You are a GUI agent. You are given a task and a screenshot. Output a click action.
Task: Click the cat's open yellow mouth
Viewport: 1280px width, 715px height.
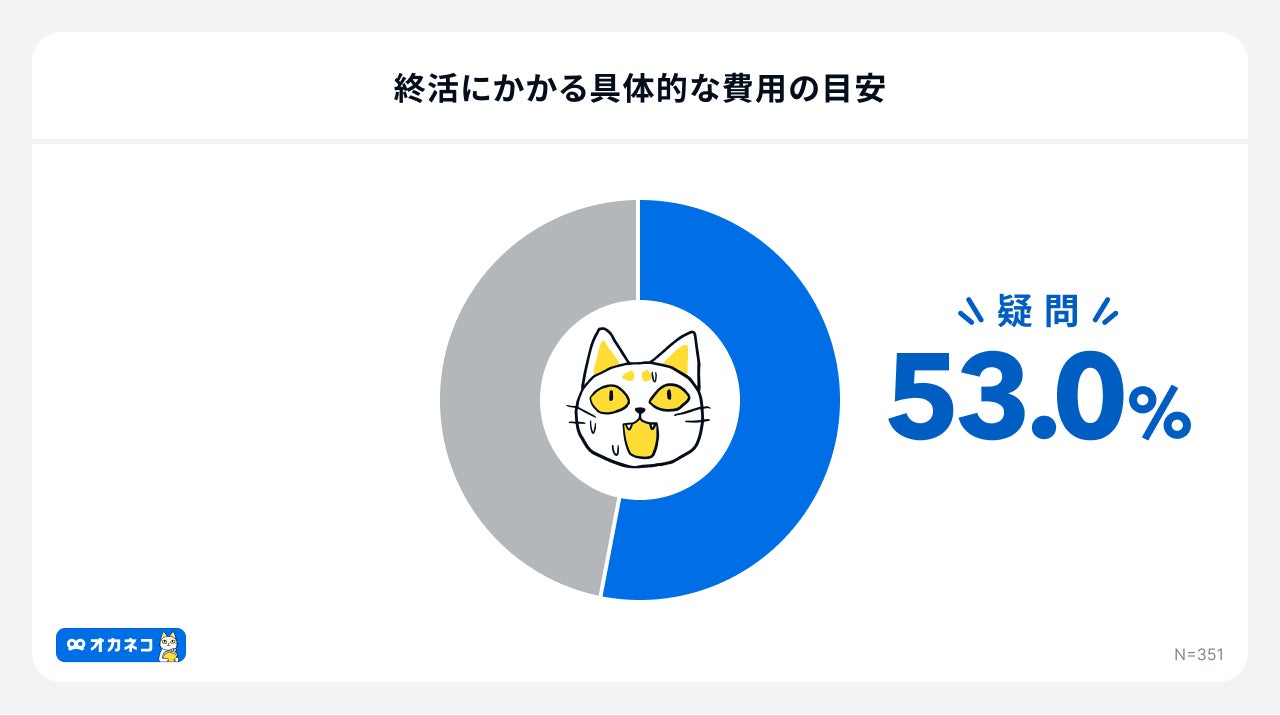(640, 439)
